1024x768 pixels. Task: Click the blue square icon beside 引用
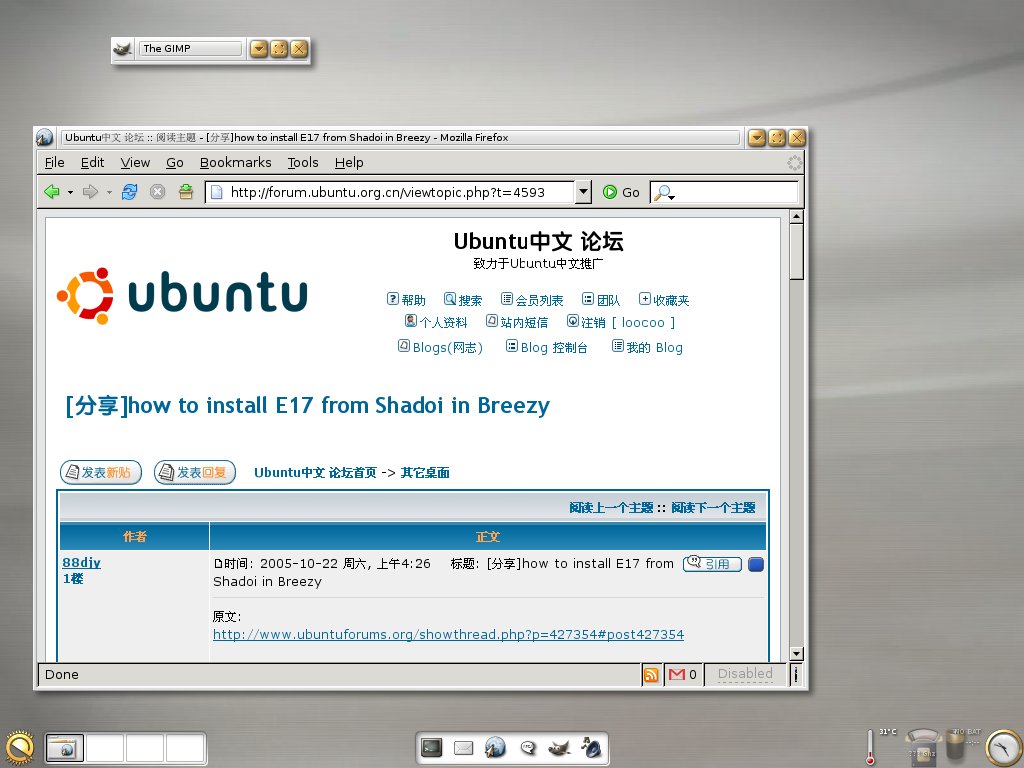tap(756, 564)
